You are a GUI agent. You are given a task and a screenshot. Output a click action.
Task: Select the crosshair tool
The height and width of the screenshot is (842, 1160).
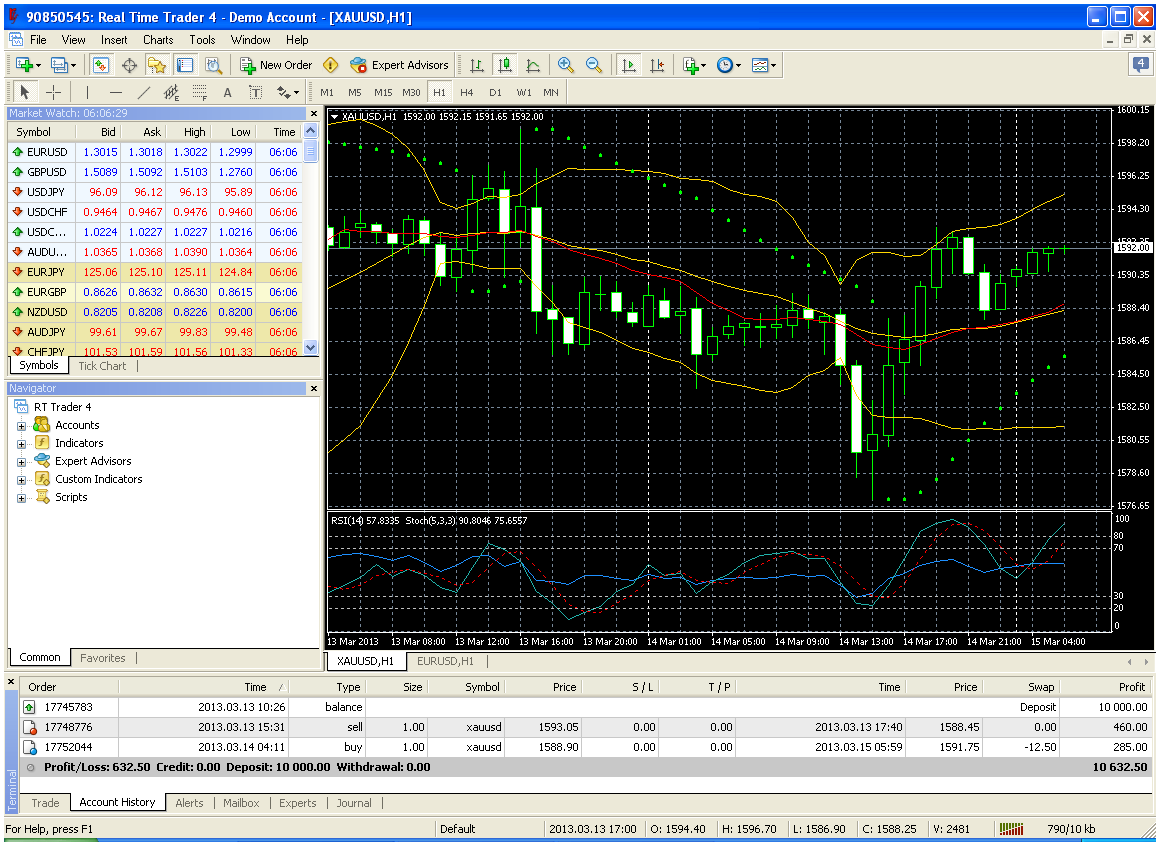click(x=53, y=92)
